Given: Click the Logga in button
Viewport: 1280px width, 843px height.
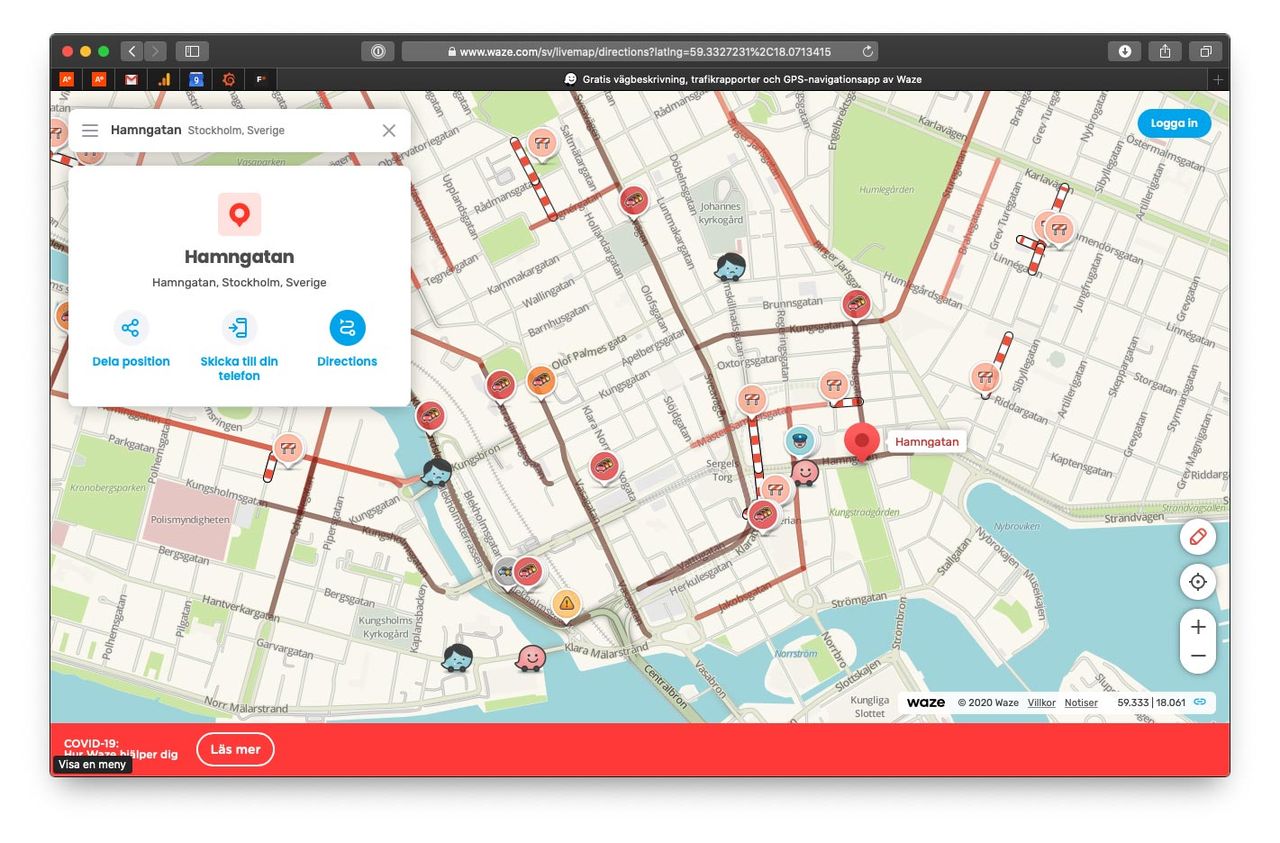Looking at the screenshot, I should [x=1174, y=123].
